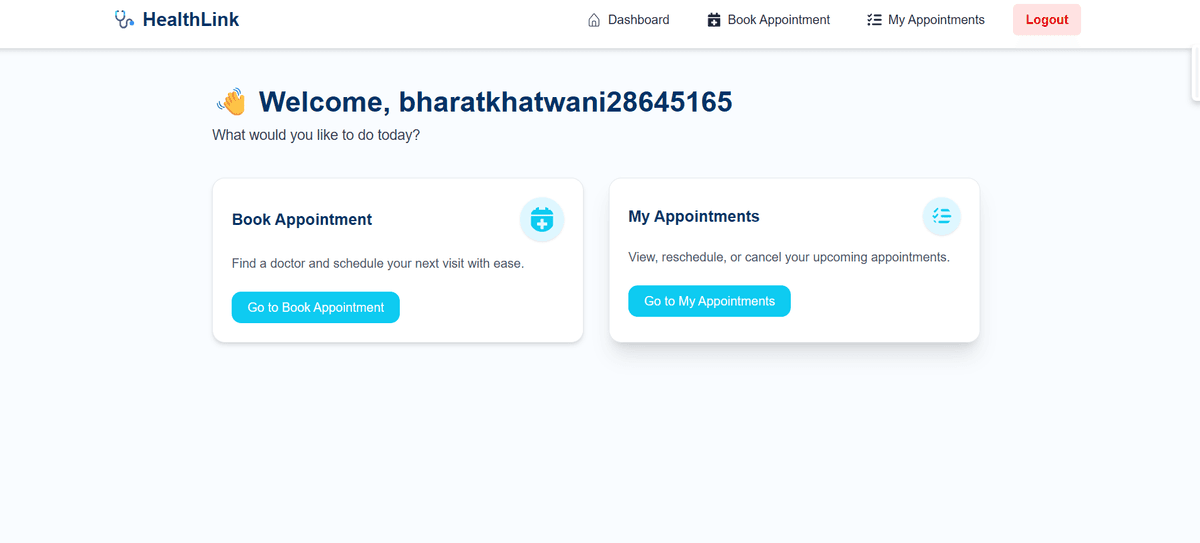Screen dimensions: 1200x543
Task: Open the Dashboard navigation item
Action: click(x=628, y=20)
